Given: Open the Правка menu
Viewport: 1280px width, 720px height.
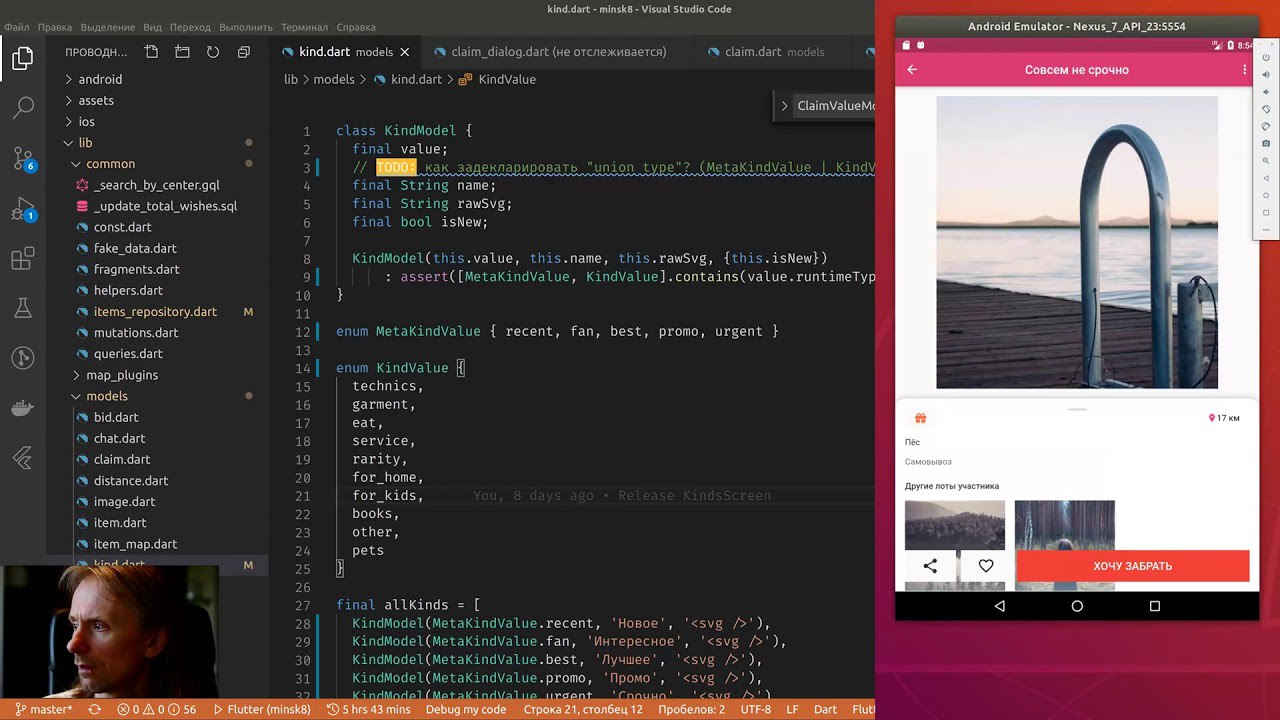Looking at the screenshot, I should 54,27.
